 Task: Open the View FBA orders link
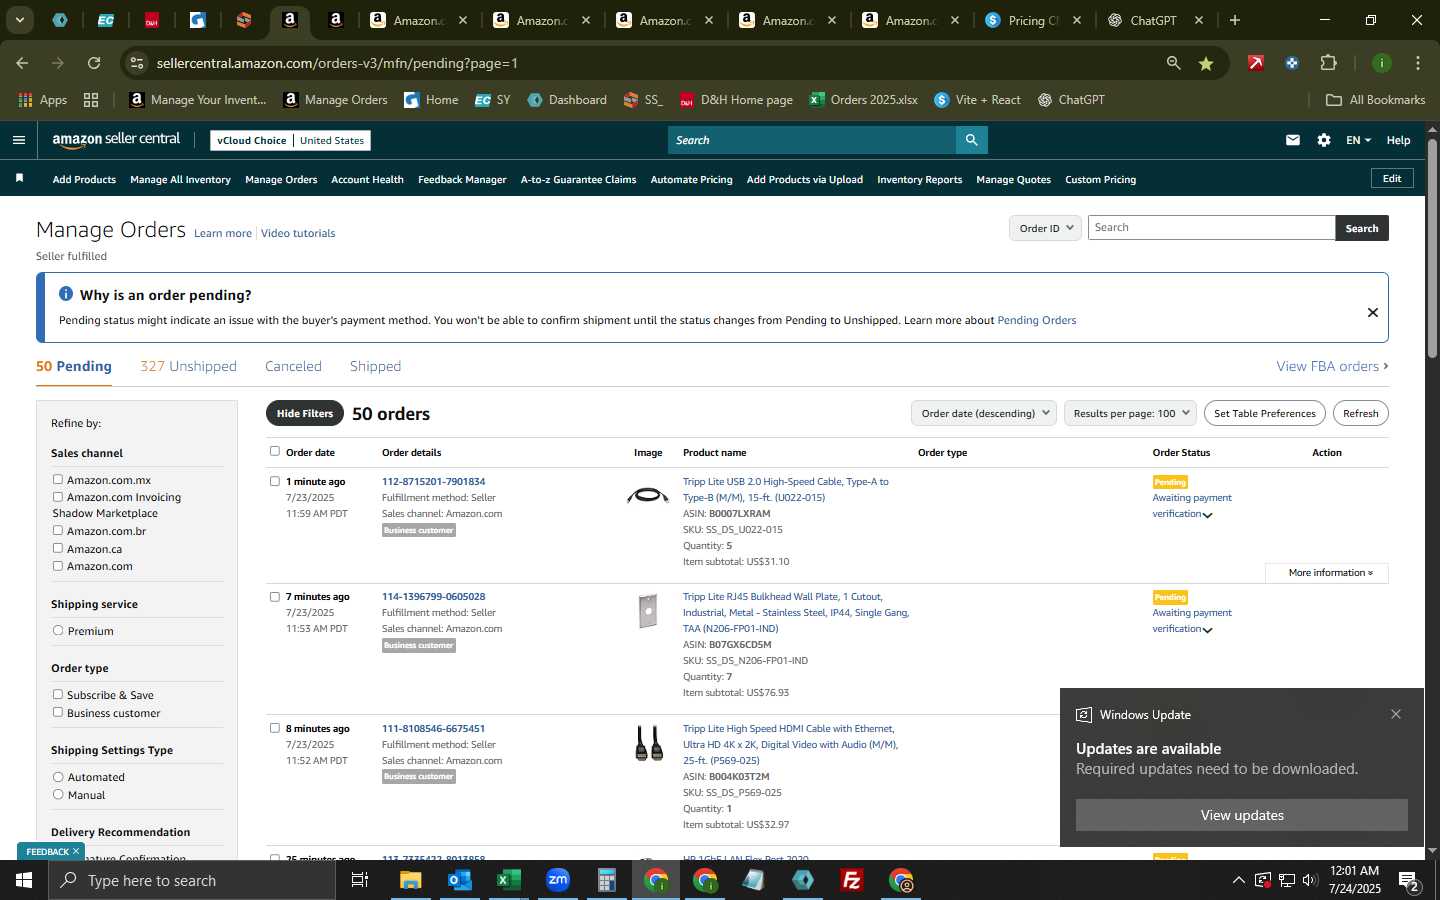1332,366
